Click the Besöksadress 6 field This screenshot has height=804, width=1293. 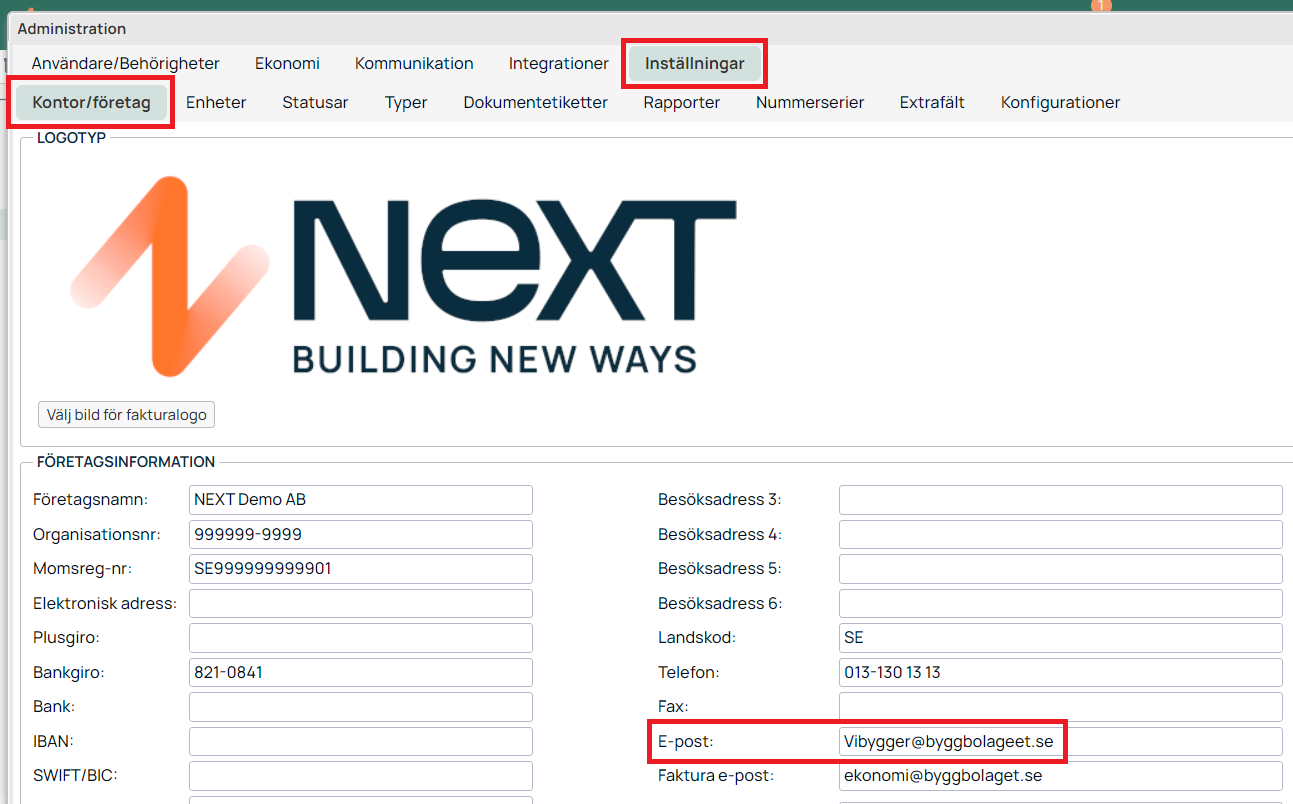pos(1061,604)
